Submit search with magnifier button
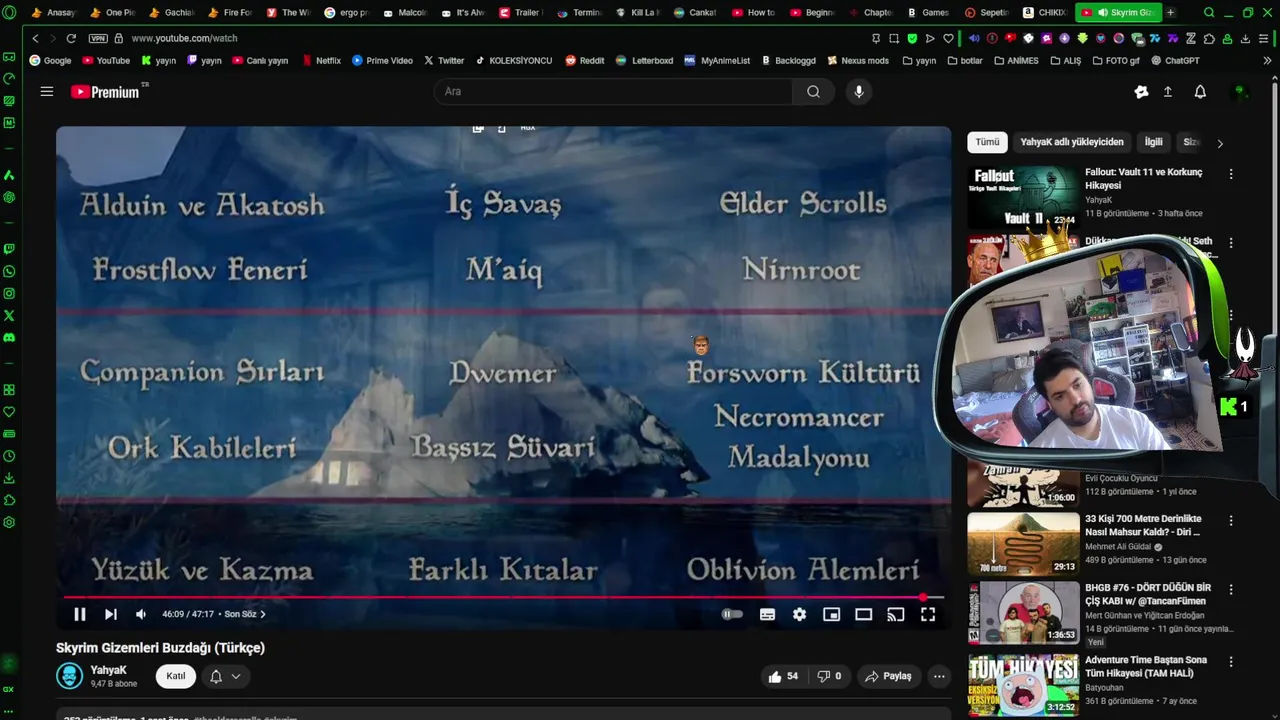The height and width of the screenshot is (720, 1280). [813, 91]
